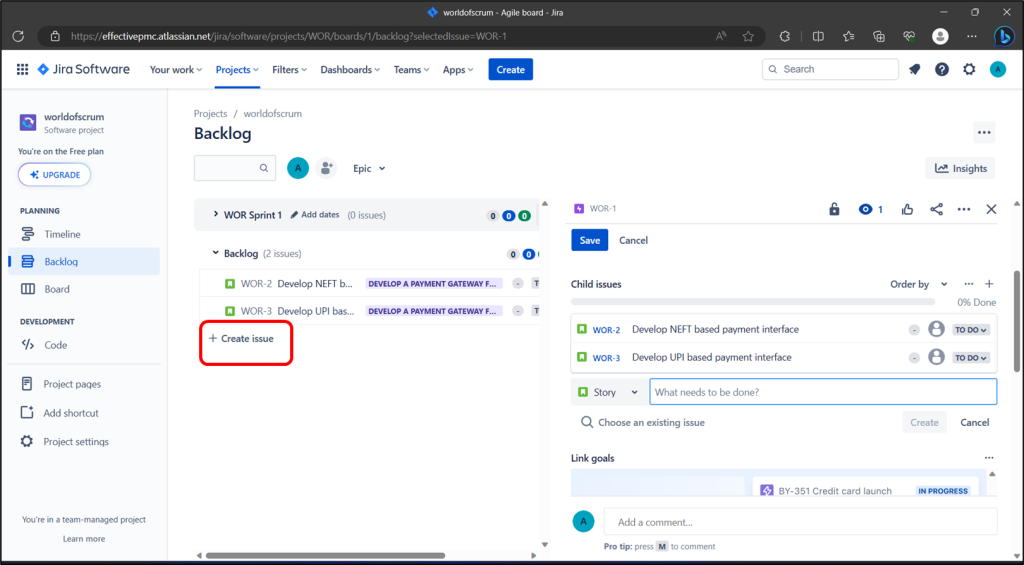This screenshot has height=565, width=1024.
Task: Open the Bing Copilot sidebar icon
Action: pos(1004,37)
